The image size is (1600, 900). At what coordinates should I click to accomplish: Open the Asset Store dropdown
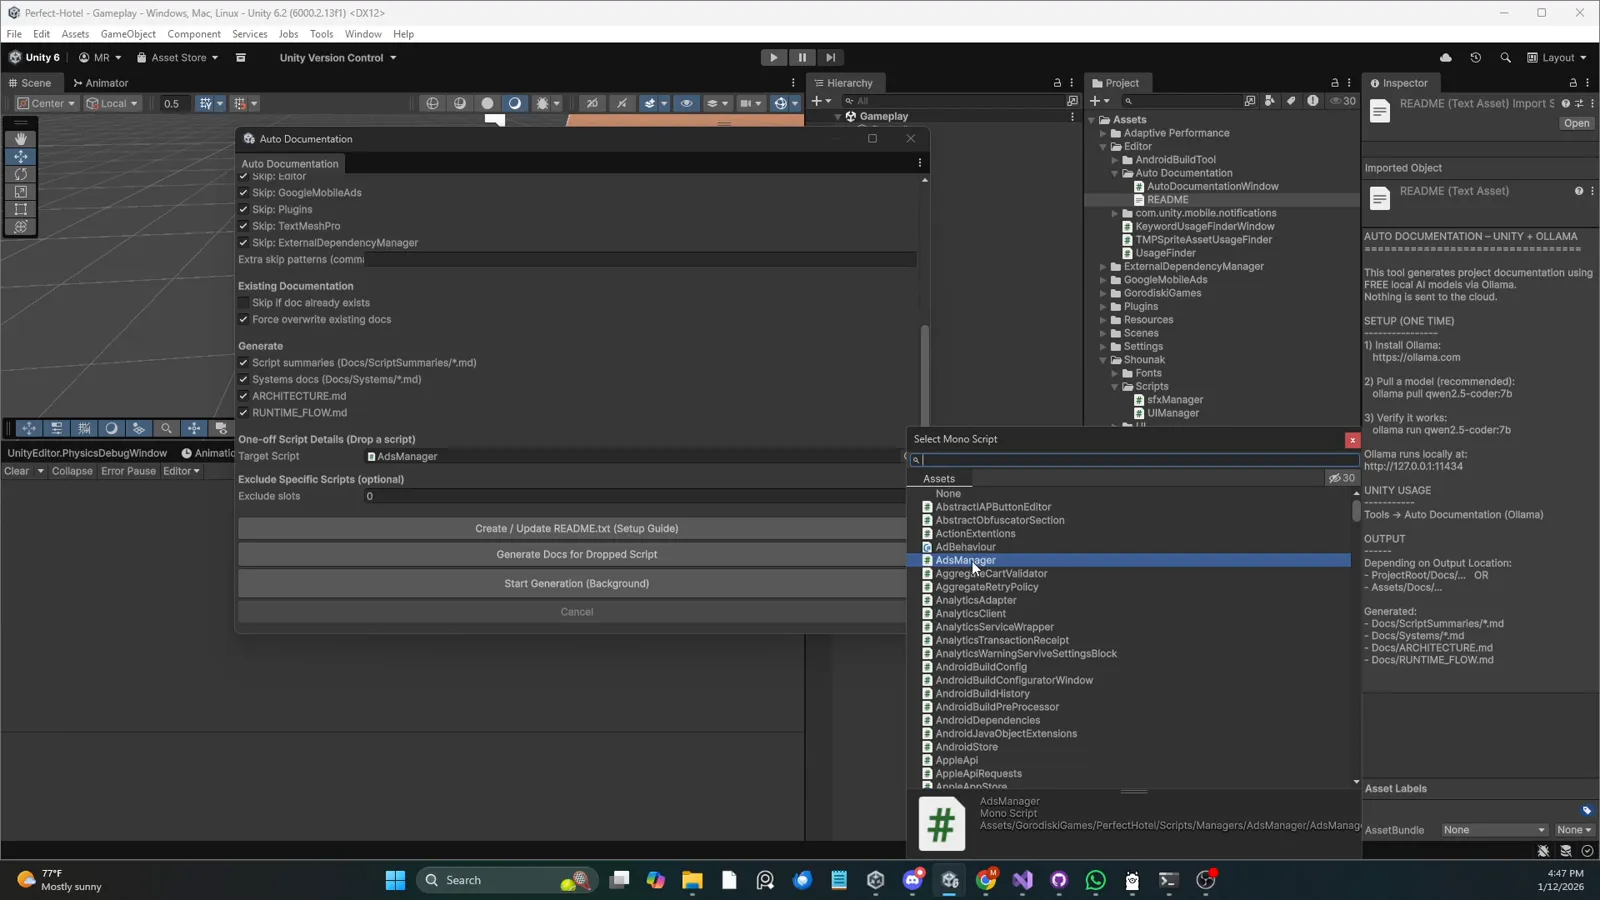coord(177,58)
